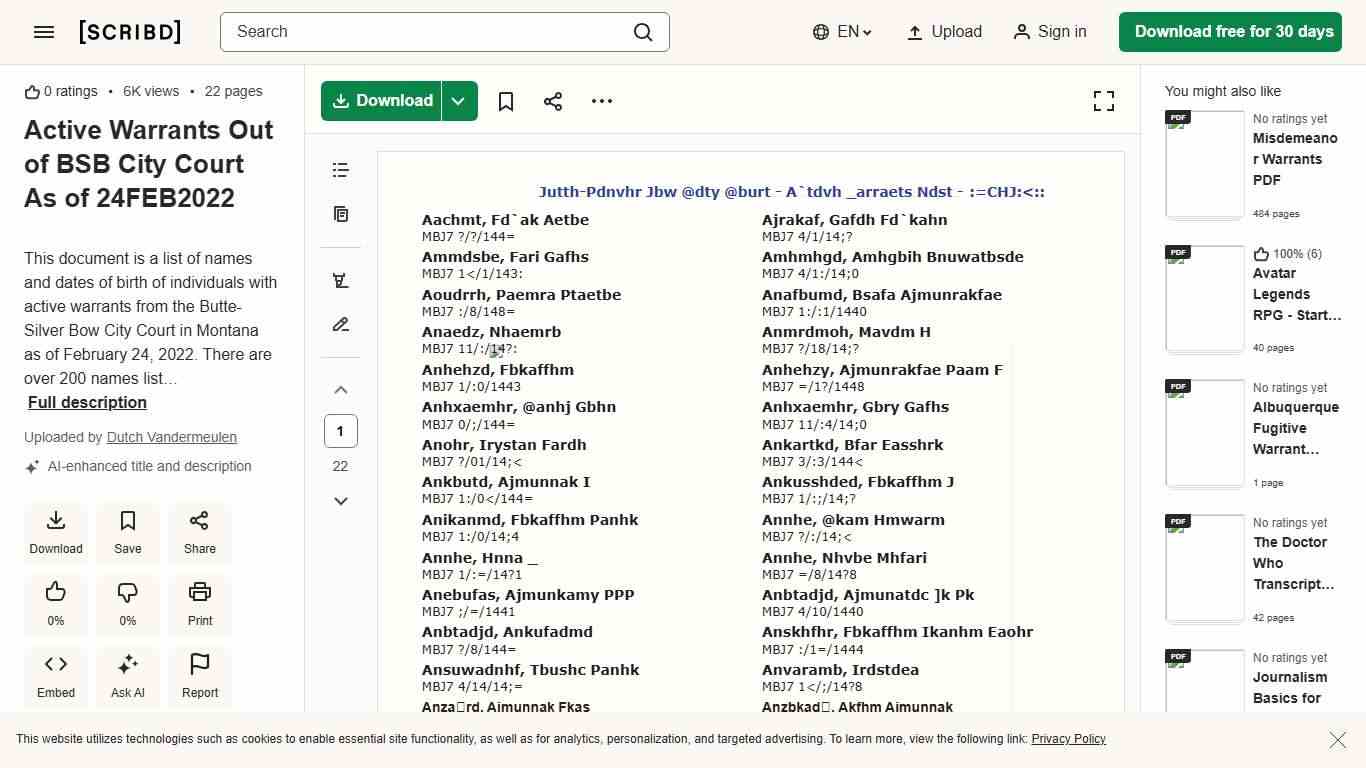Open the three-dot more options menu
This screenshot has height=768, width=1366.
[601, 100]
